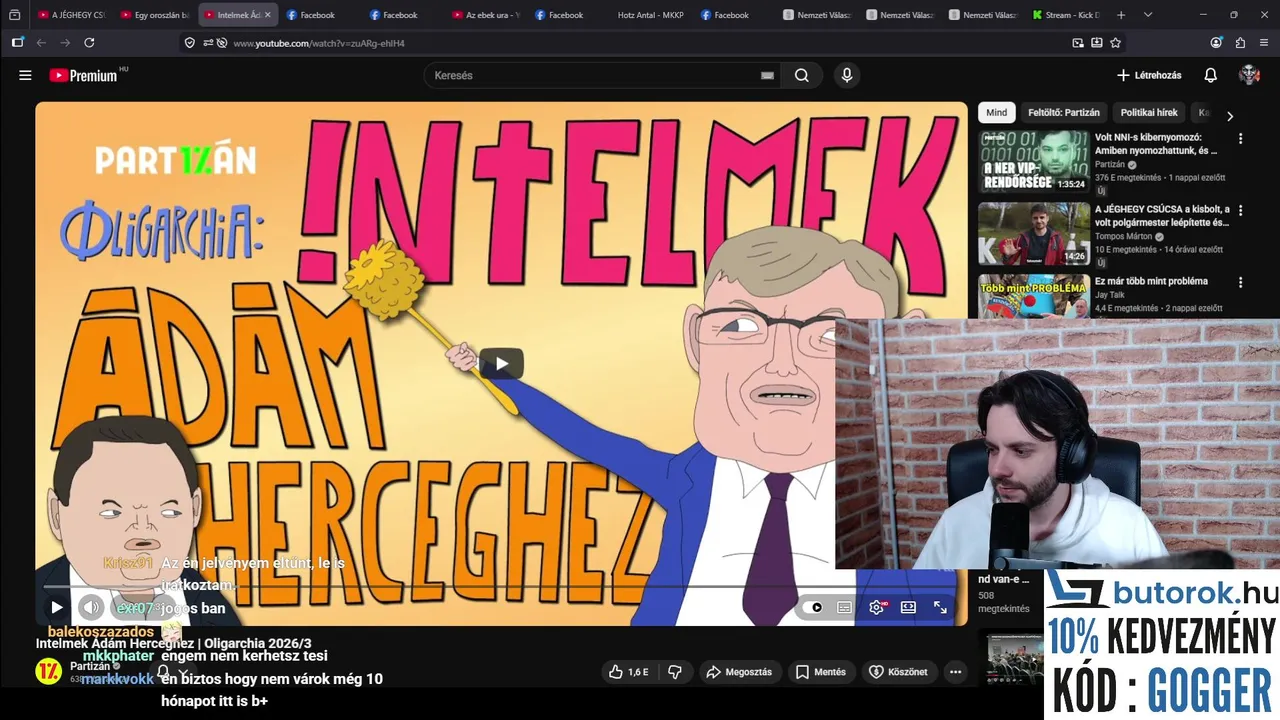
Task: Open options for Volt NNI-s kibernyomozó video
Action: coord(1240,139)
